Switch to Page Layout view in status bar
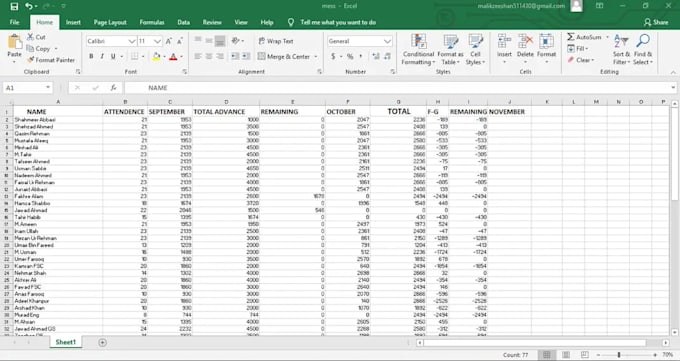Viewport: 680px width, 361px height. 566,355
